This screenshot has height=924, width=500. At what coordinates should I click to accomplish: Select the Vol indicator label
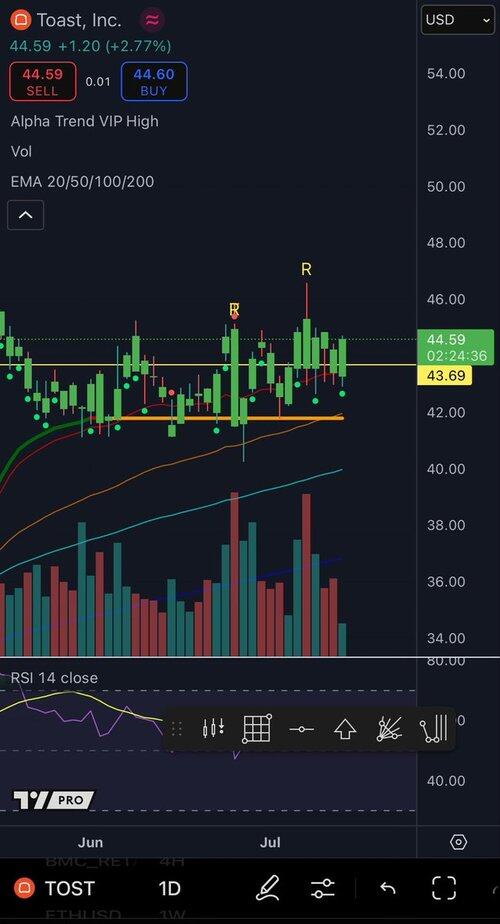tap(21, 151)
